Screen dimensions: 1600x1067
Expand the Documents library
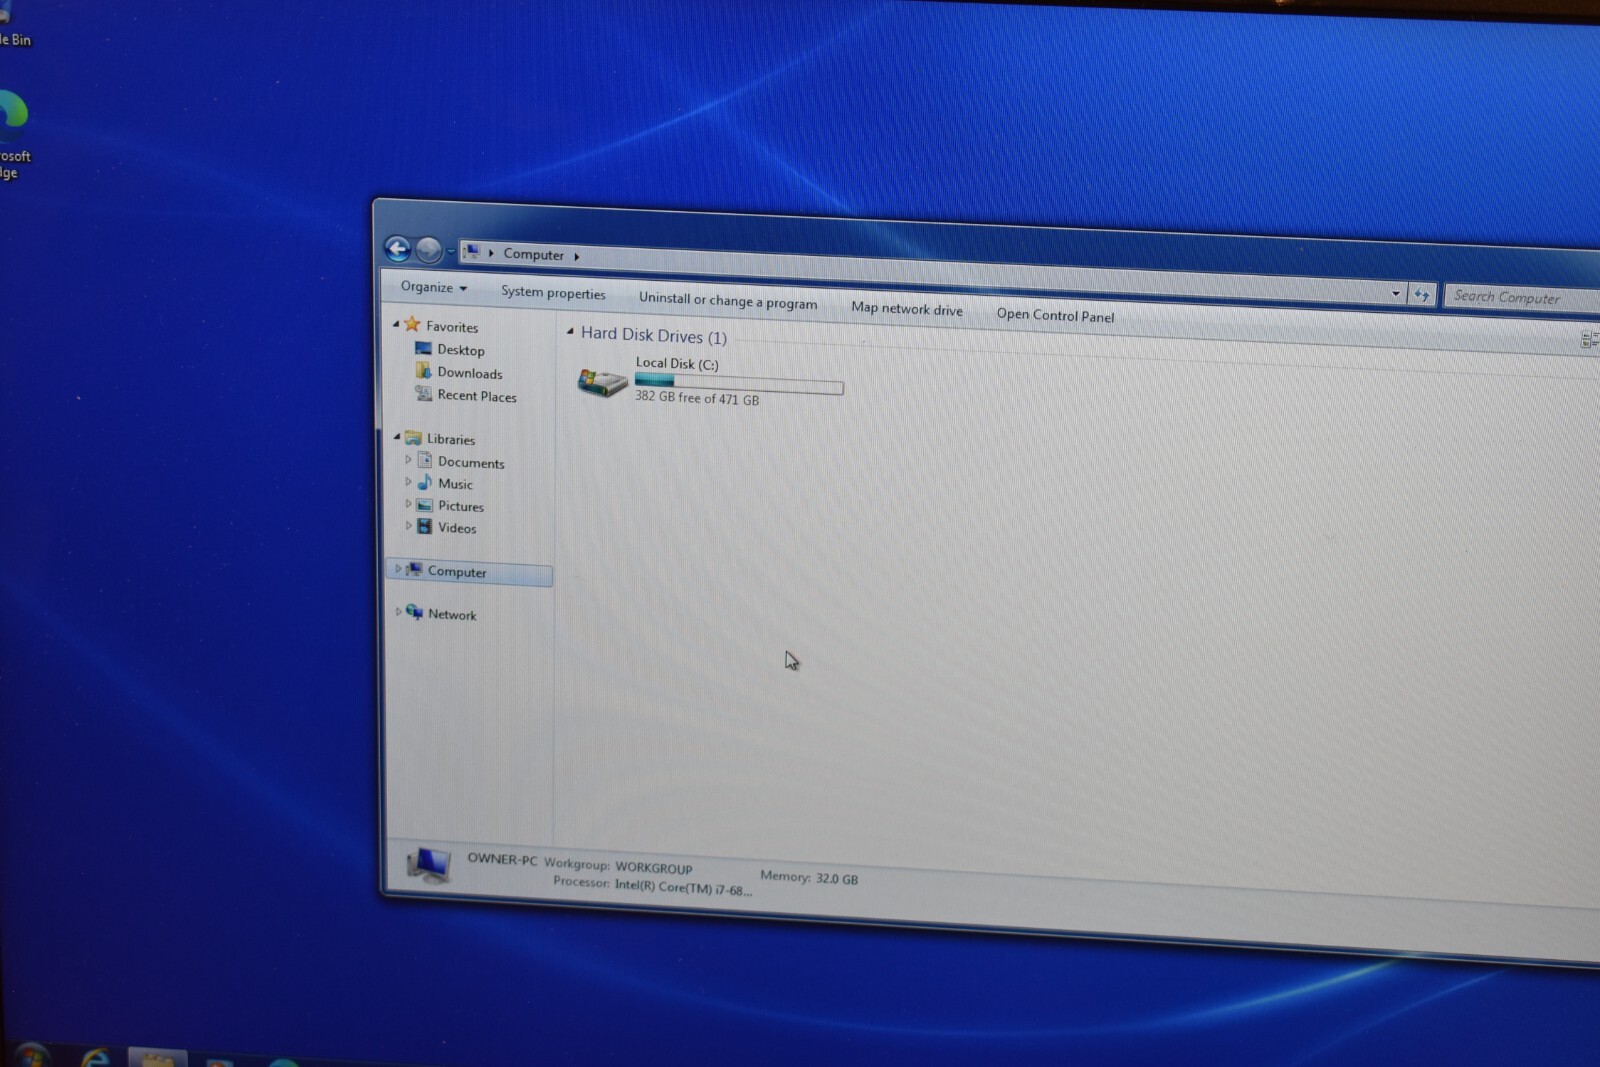[408, 460]
